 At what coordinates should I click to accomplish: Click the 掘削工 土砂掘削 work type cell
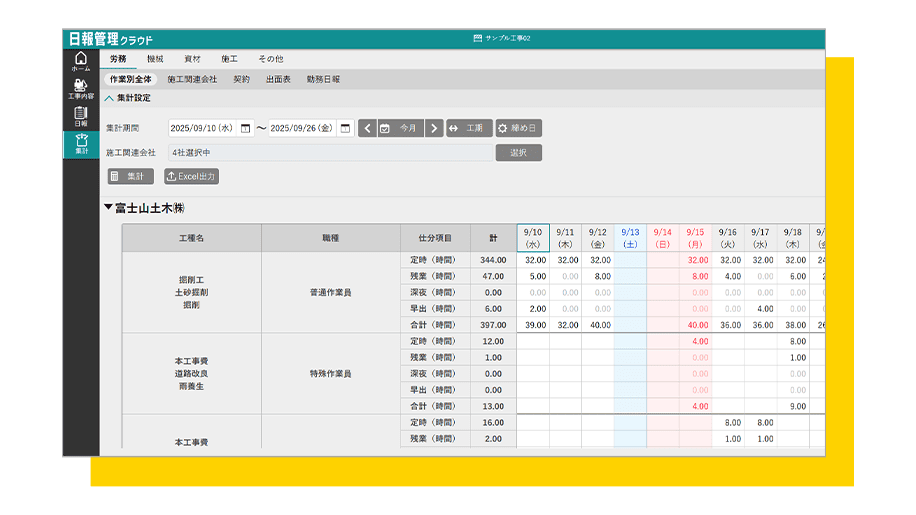pos(192,293)
